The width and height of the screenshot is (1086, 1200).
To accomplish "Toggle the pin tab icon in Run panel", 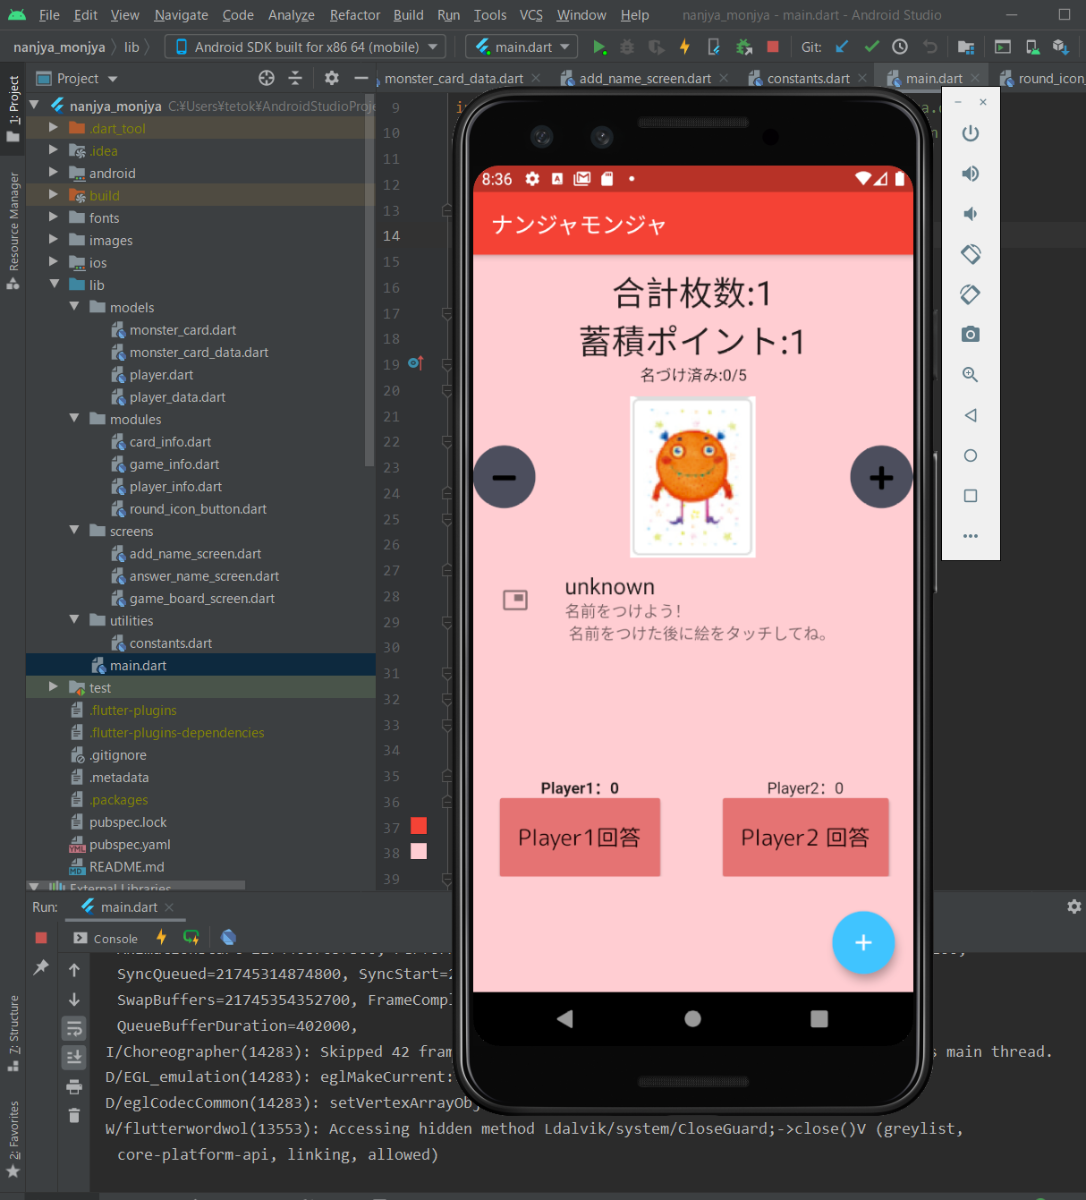I will 41,968.
